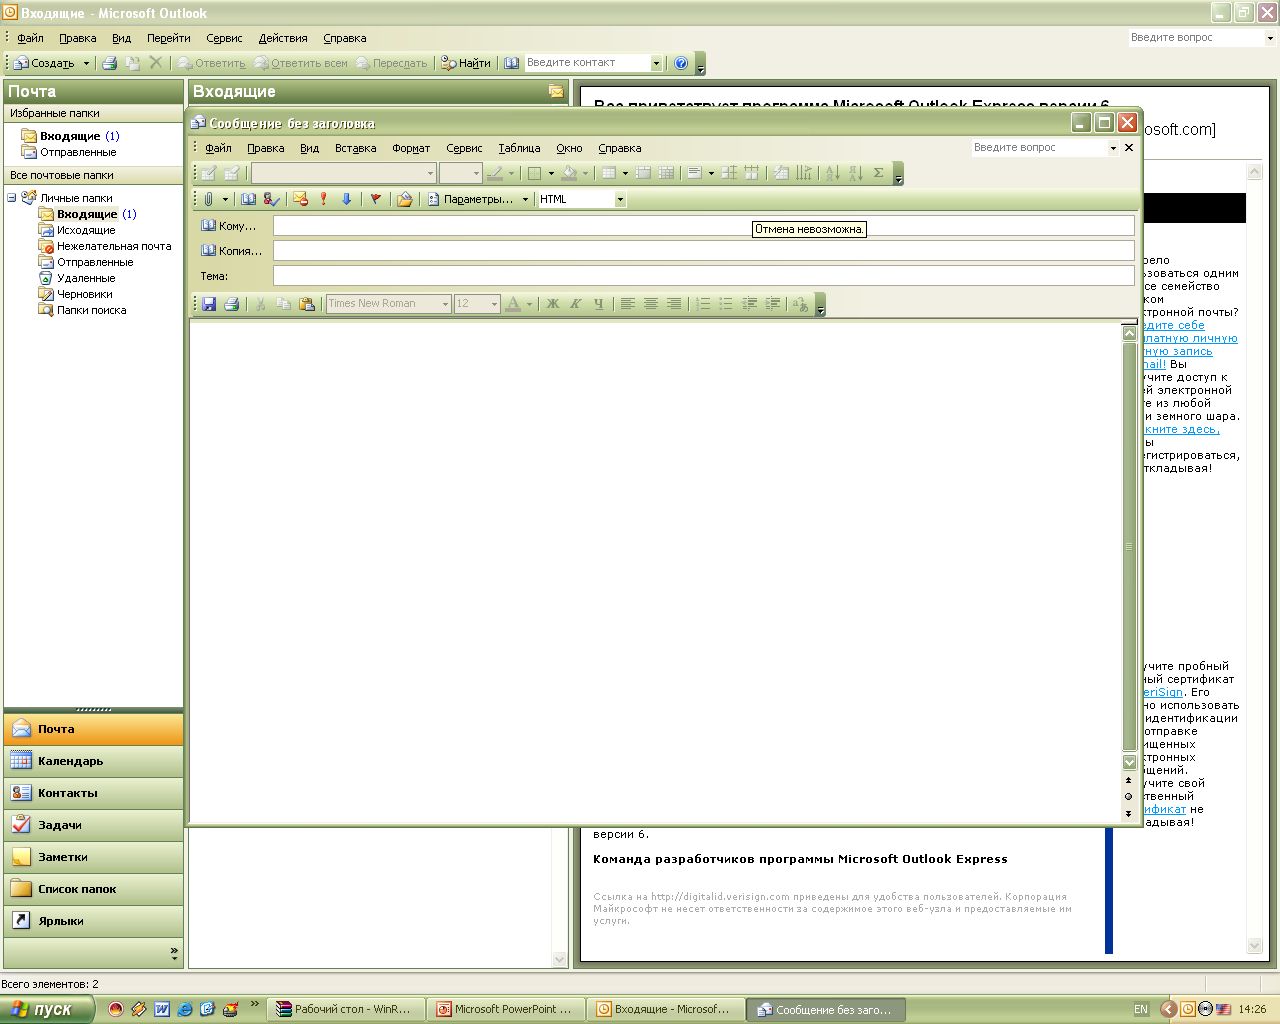The width and height of the screenshot is (1280, 1024).
Task: Open the Введите контакт dropdown
Action: click(656, 63)
